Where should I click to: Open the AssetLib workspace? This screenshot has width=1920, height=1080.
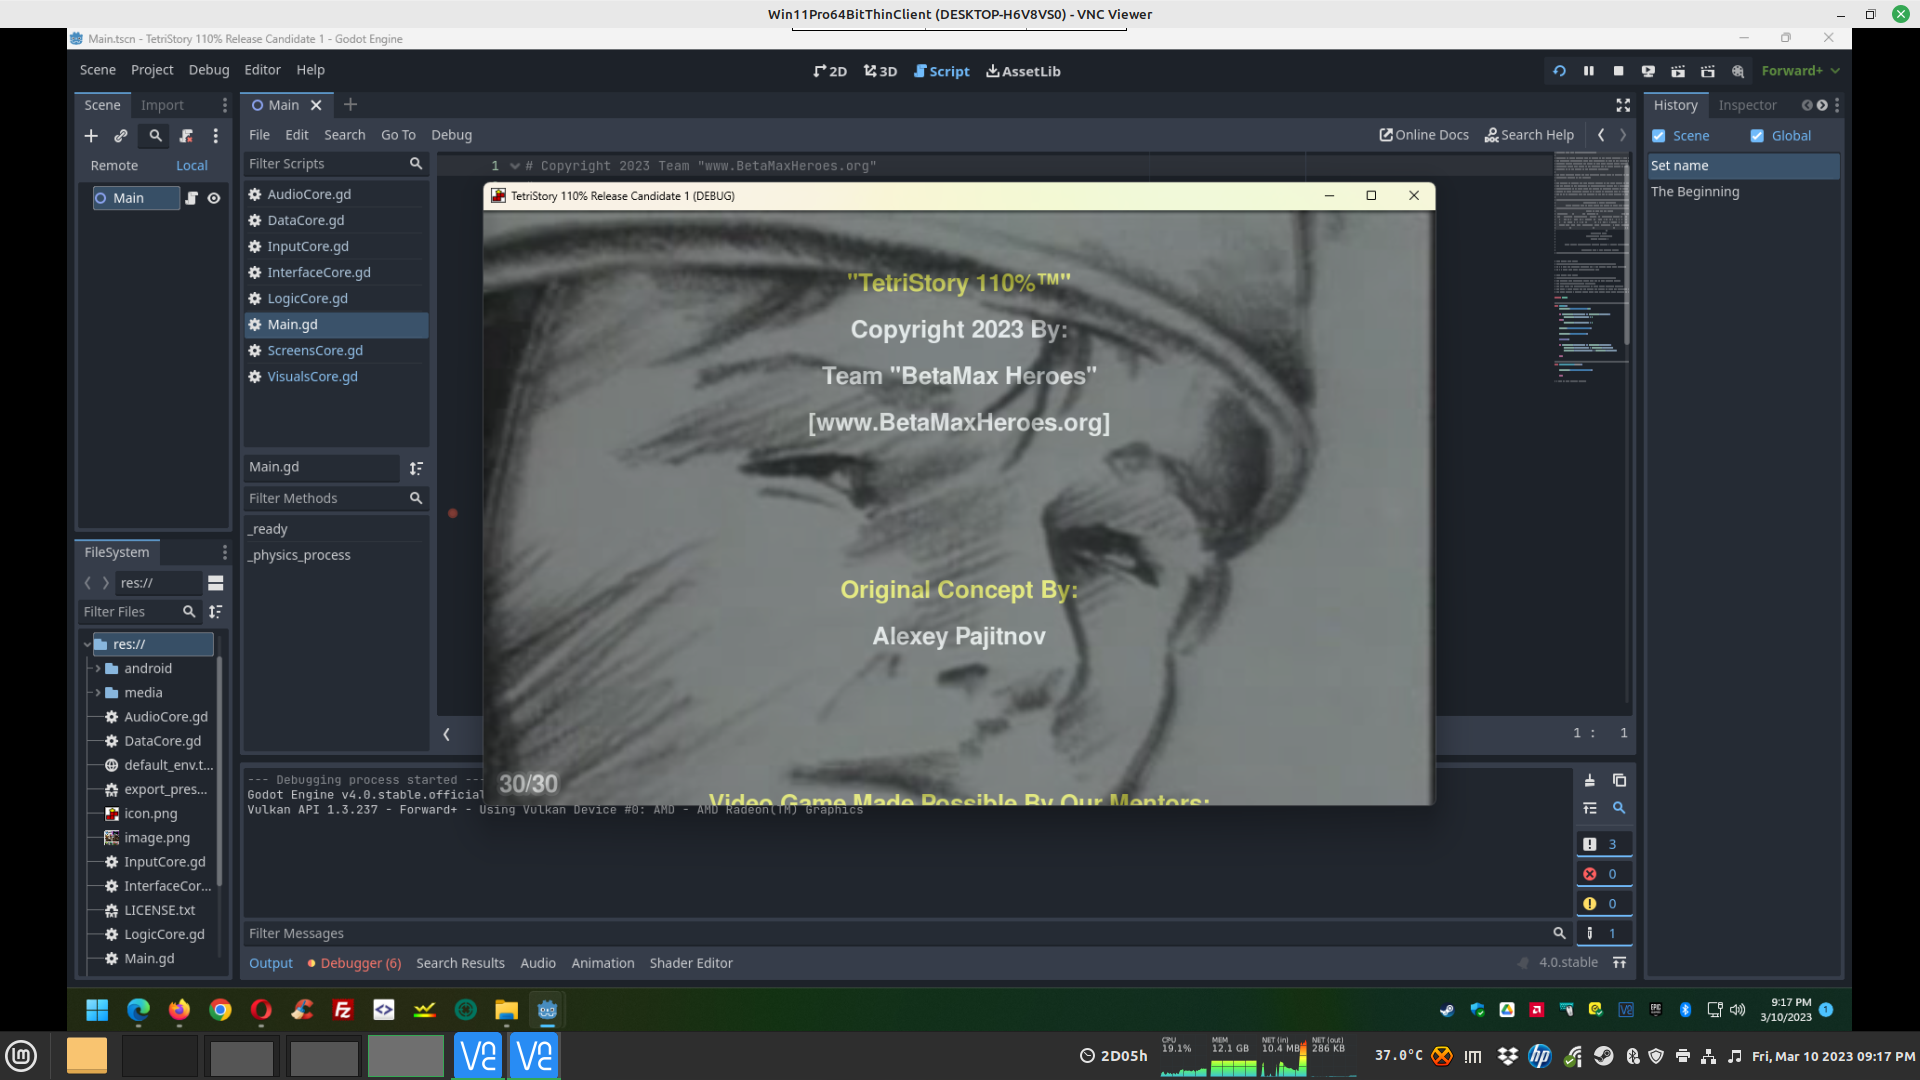pyautogui.click(x=1023, y=71)
